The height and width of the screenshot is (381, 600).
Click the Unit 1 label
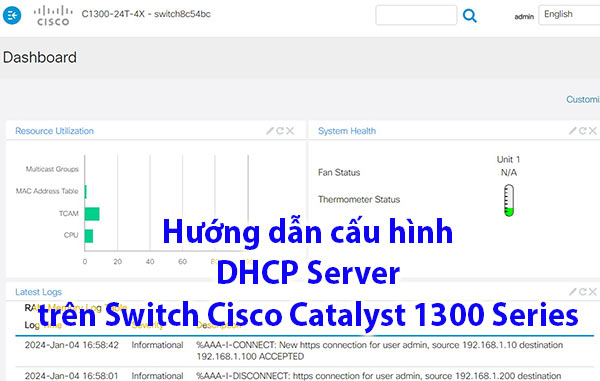pyautogui.click(x=508, y=159)
